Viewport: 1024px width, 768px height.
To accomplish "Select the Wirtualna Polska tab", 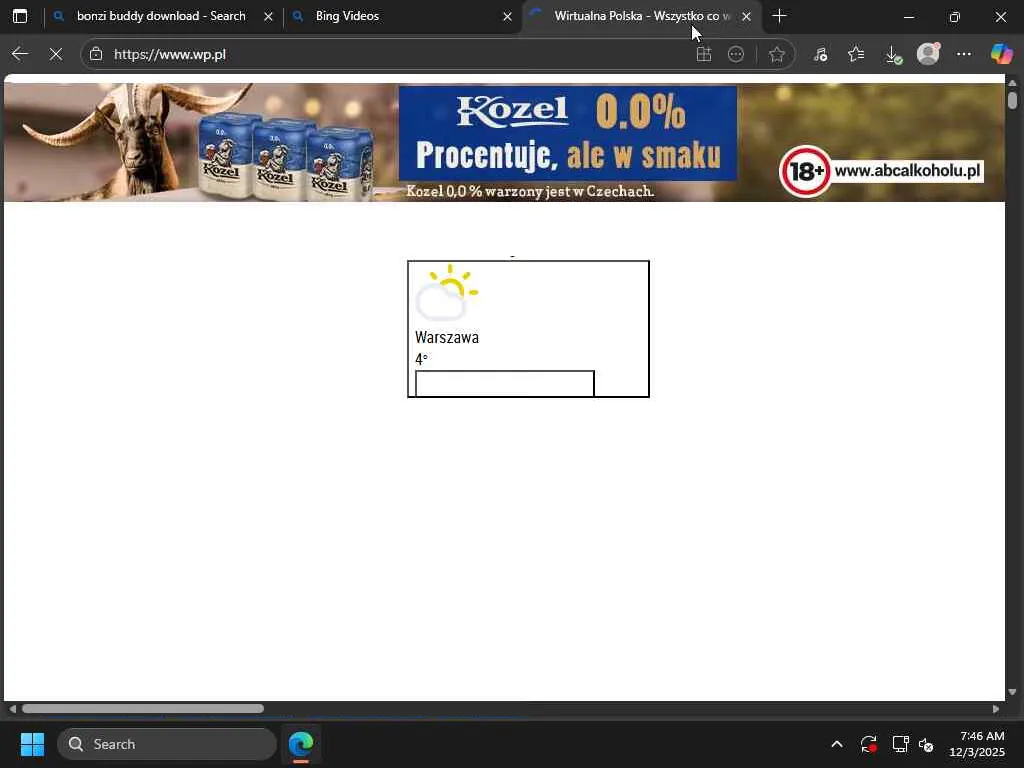I will 641,16.
